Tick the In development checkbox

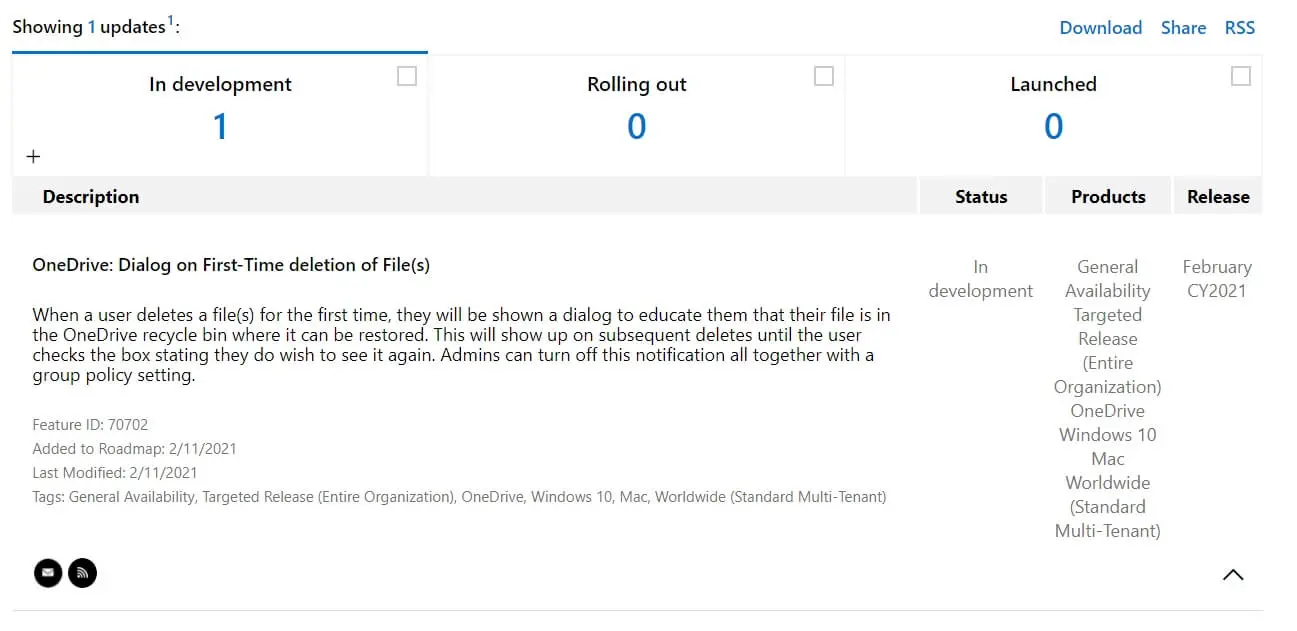[x=407, y=76]
